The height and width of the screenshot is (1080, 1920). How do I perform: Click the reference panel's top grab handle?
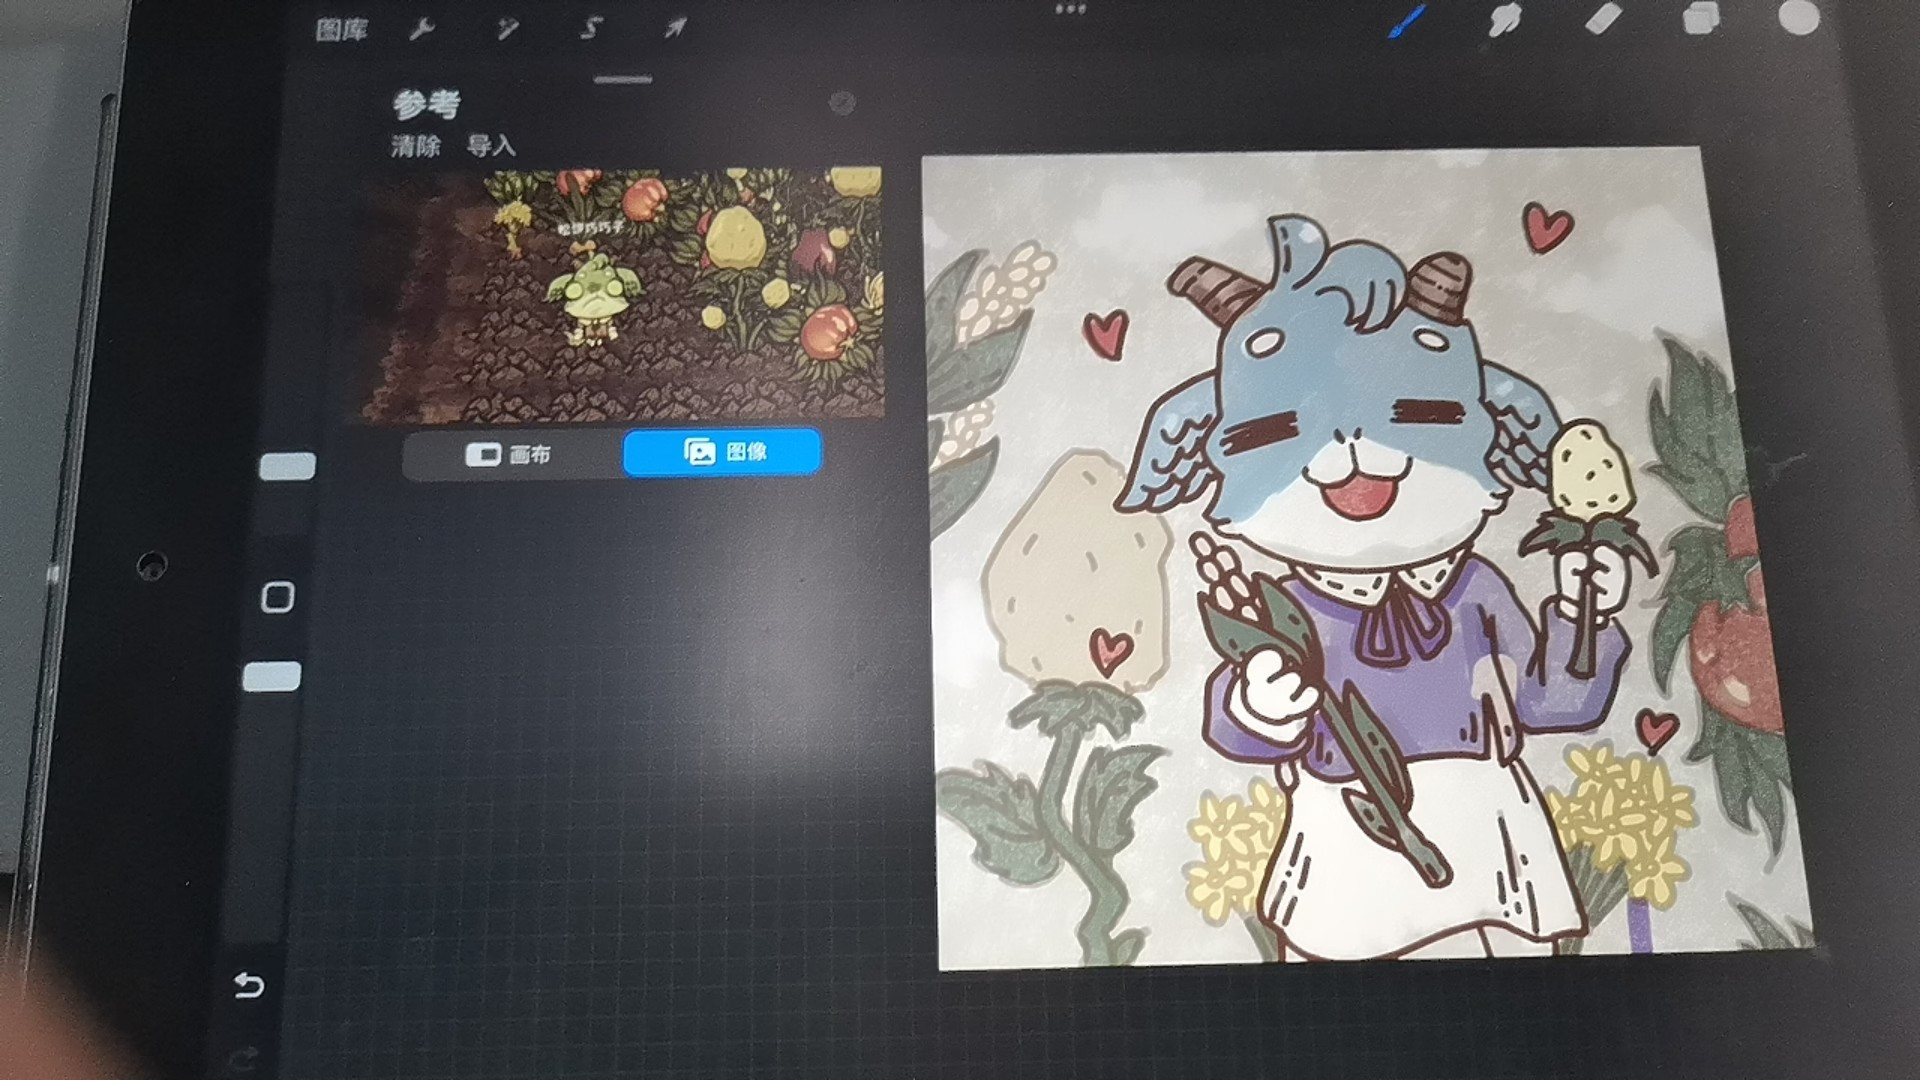coord(623,80)
